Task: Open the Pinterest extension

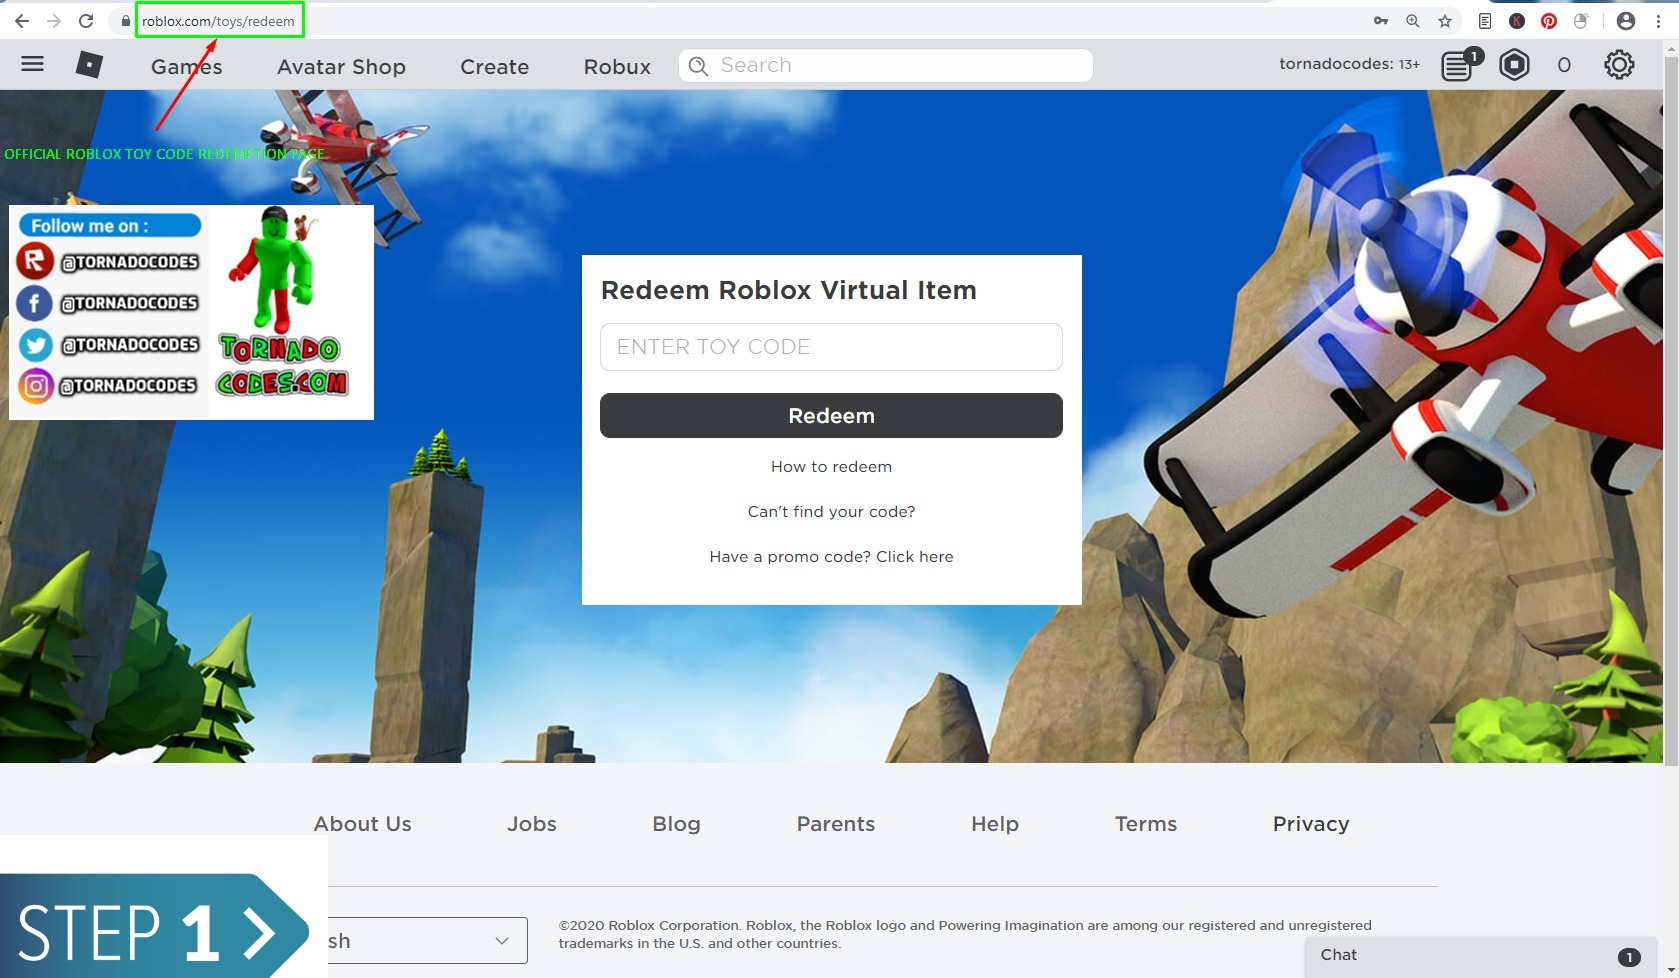Action: click(x=1549, y=20)
